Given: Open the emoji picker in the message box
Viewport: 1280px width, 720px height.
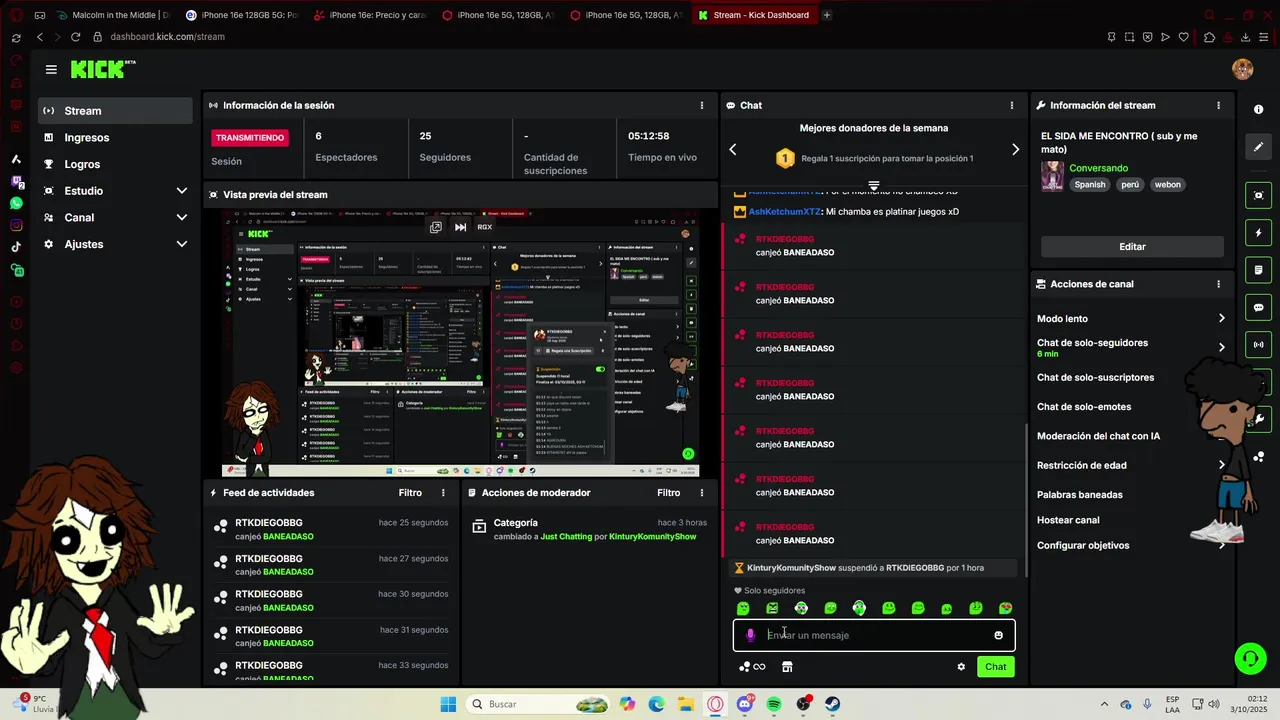Looking at the screenshot, I should pos(998,635).
